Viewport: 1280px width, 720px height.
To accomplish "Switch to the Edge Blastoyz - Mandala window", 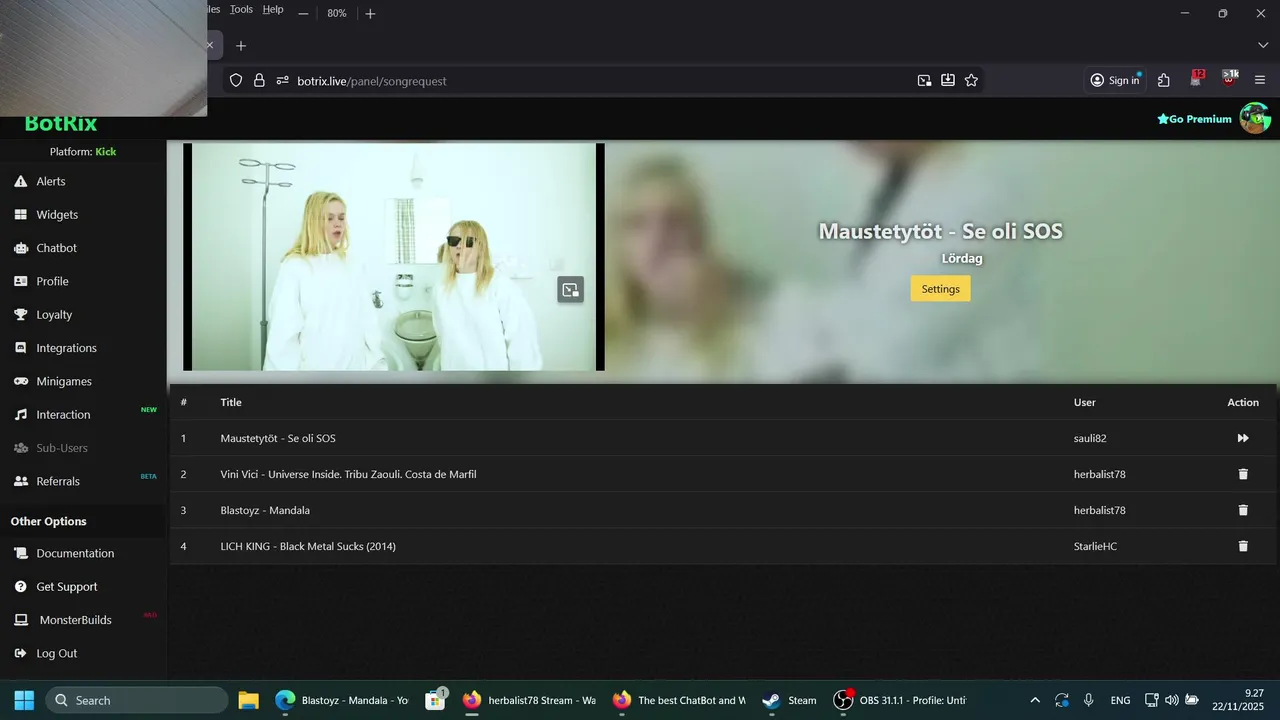I will tap(343, 700).
